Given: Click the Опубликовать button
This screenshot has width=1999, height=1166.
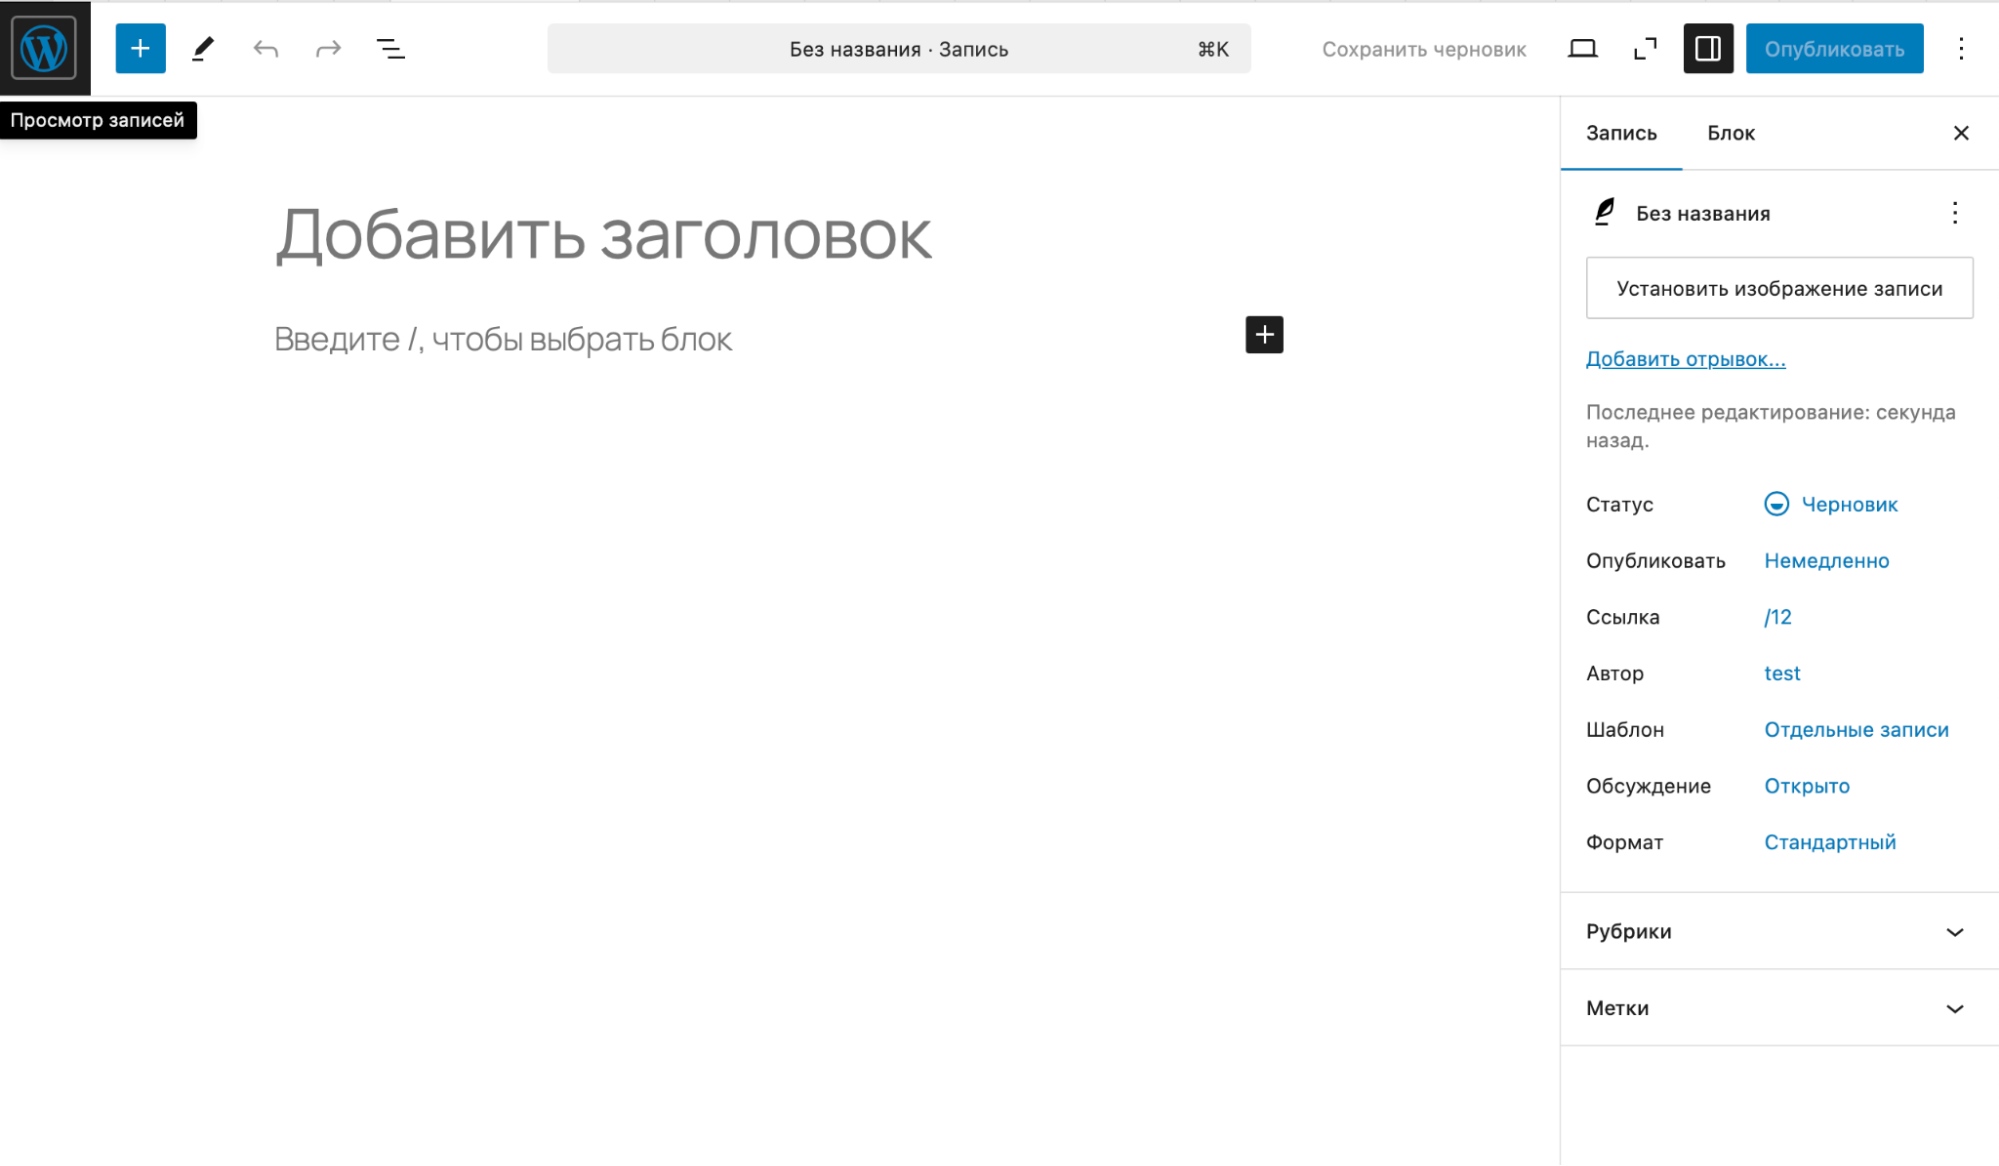Looking at the screenshot, I should (x=1834, y=47).
